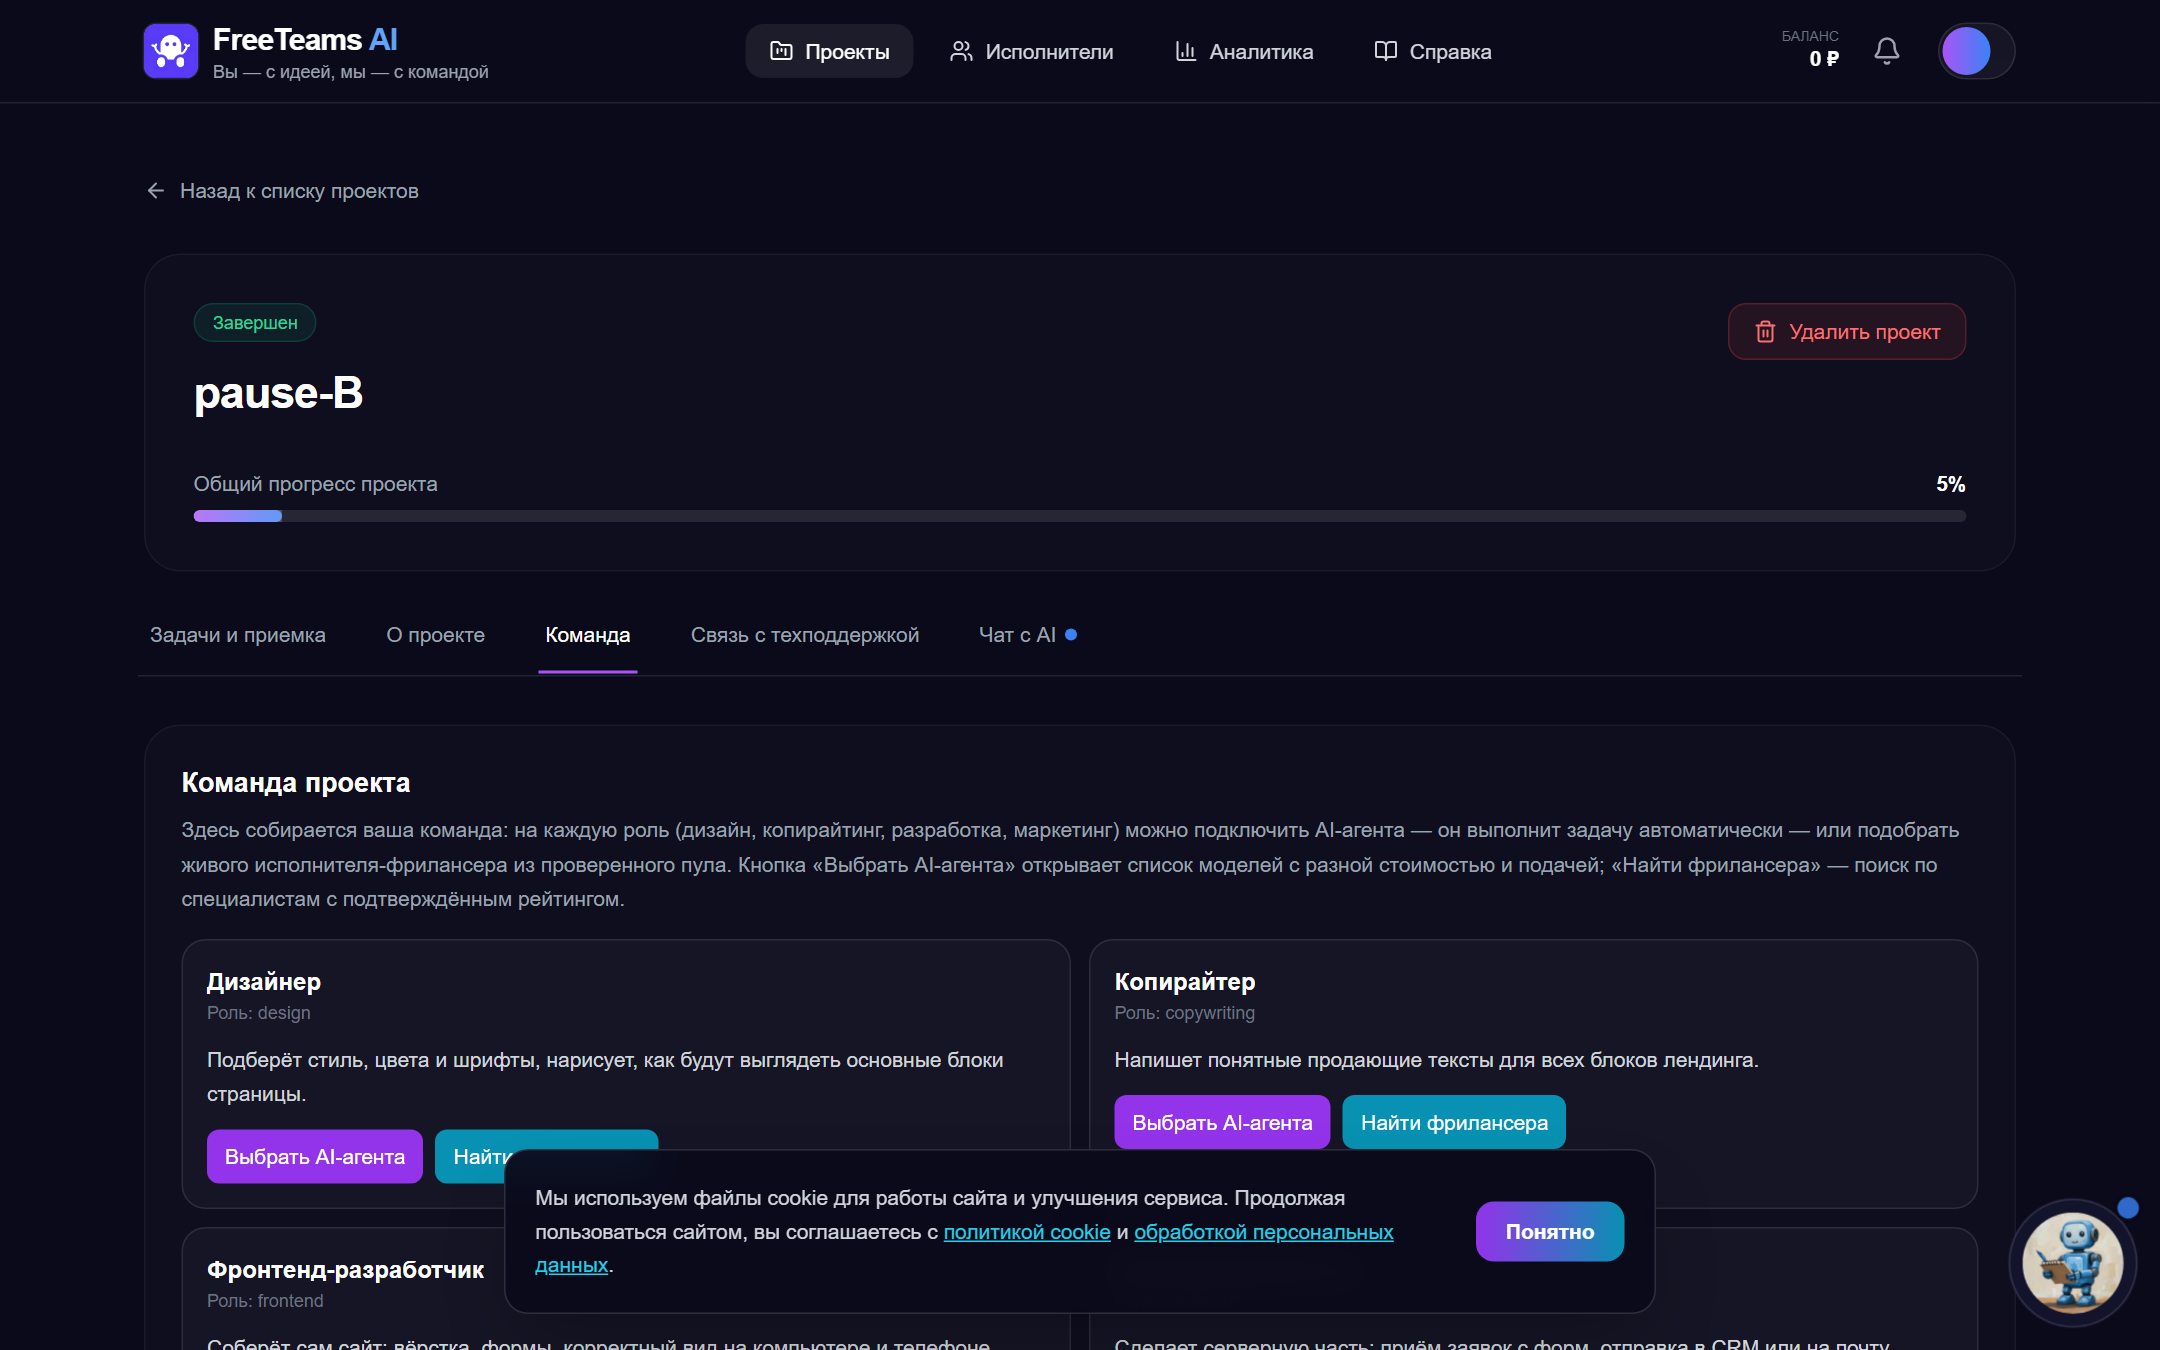2160x1350 pixels.
Task: Open the notifications bell
Action: (x=1886, y=51)
